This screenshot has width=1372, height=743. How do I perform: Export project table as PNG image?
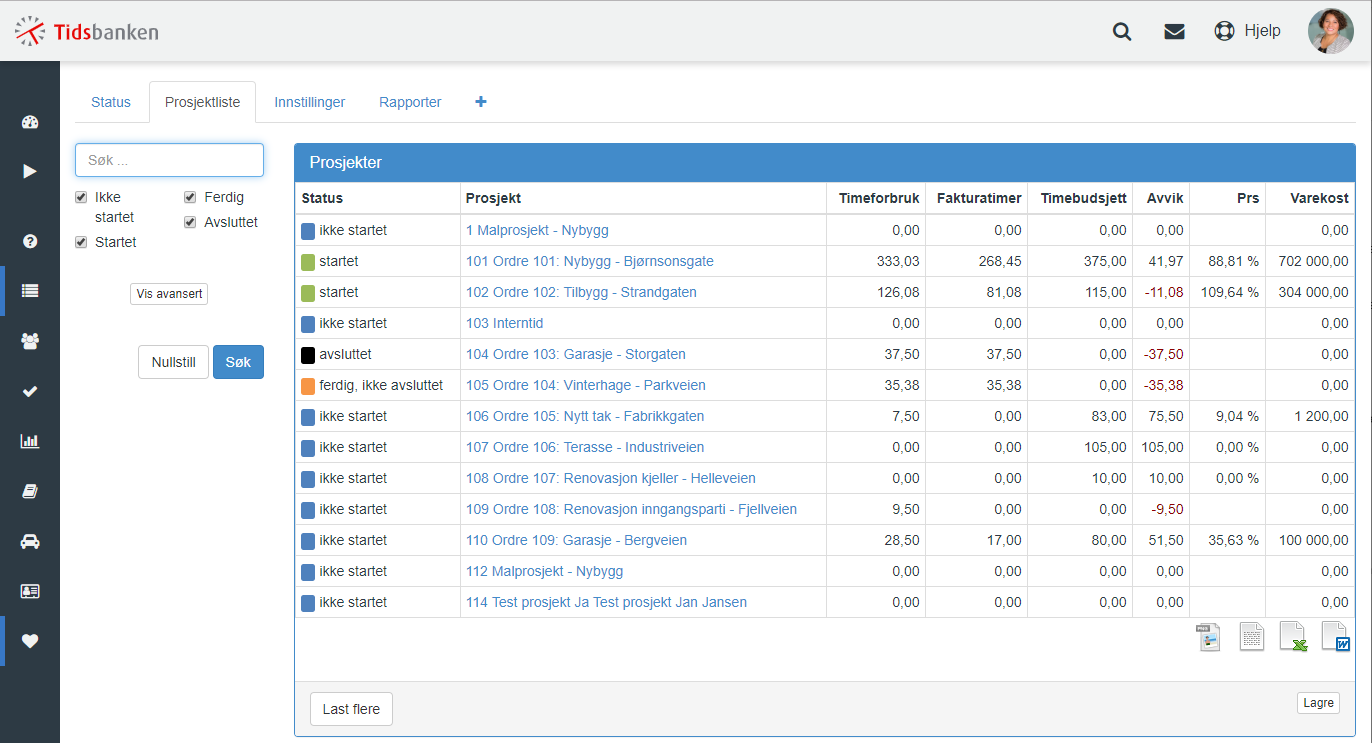(1209, 637)
